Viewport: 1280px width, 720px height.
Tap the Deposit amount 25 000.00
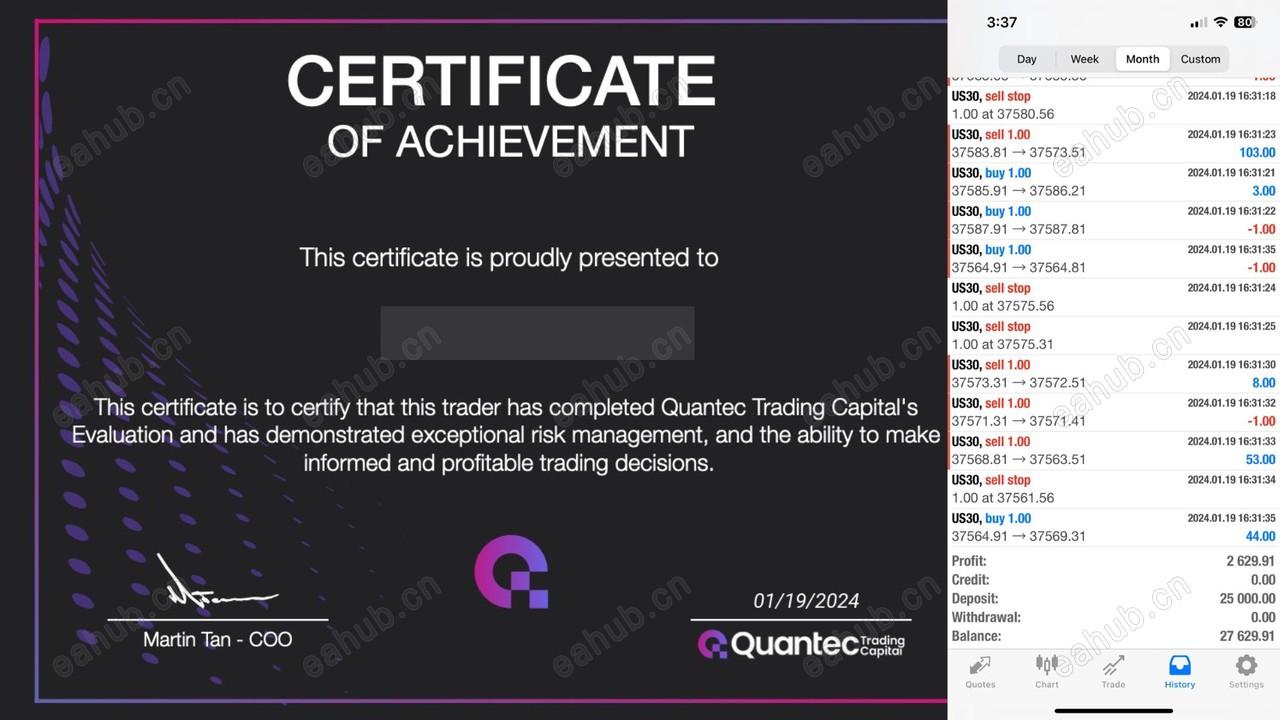pyautogui.click(x=1247, y=599)
